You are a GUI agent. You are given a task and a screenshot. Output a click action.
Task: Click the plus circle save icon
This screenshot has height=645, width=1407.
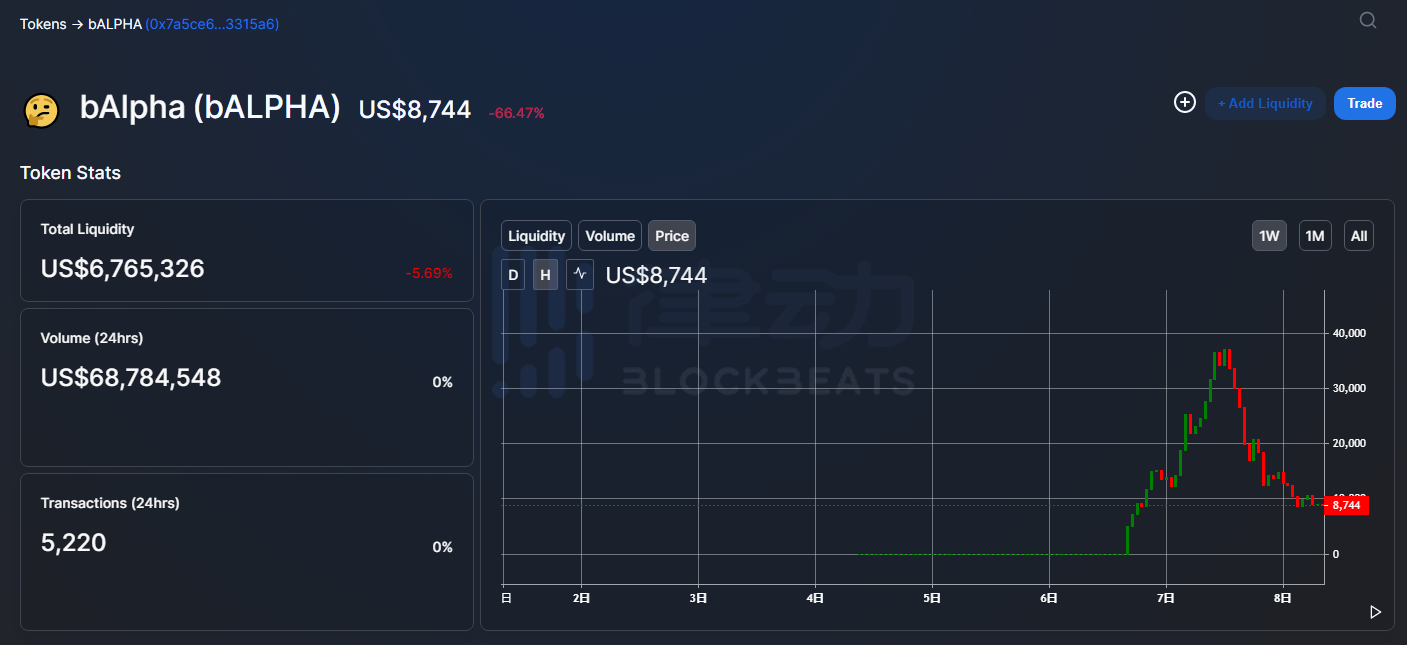coord(1185,102)
